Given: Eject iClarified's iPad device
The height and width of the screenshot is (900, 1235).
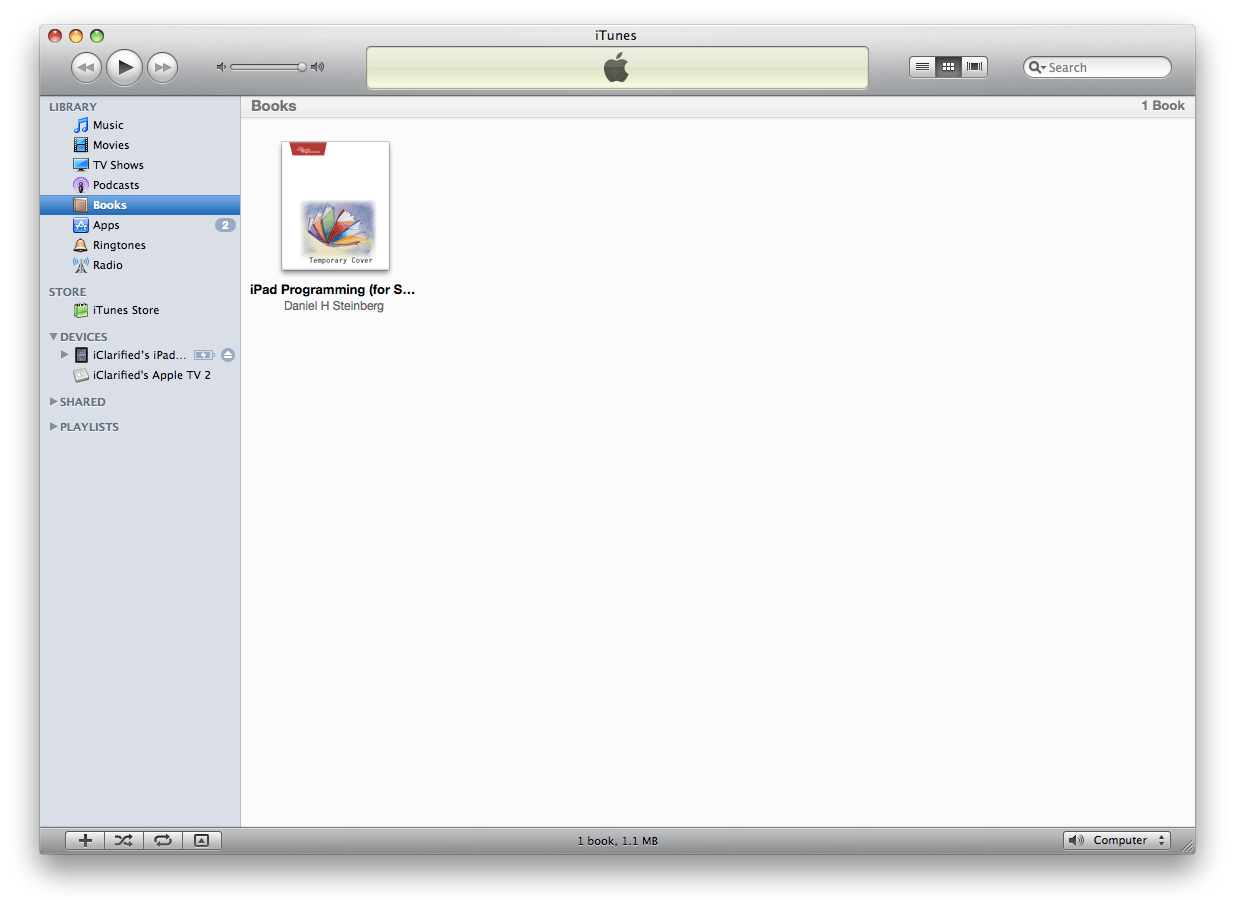Looking at the screenshot, I should [227, 354].
